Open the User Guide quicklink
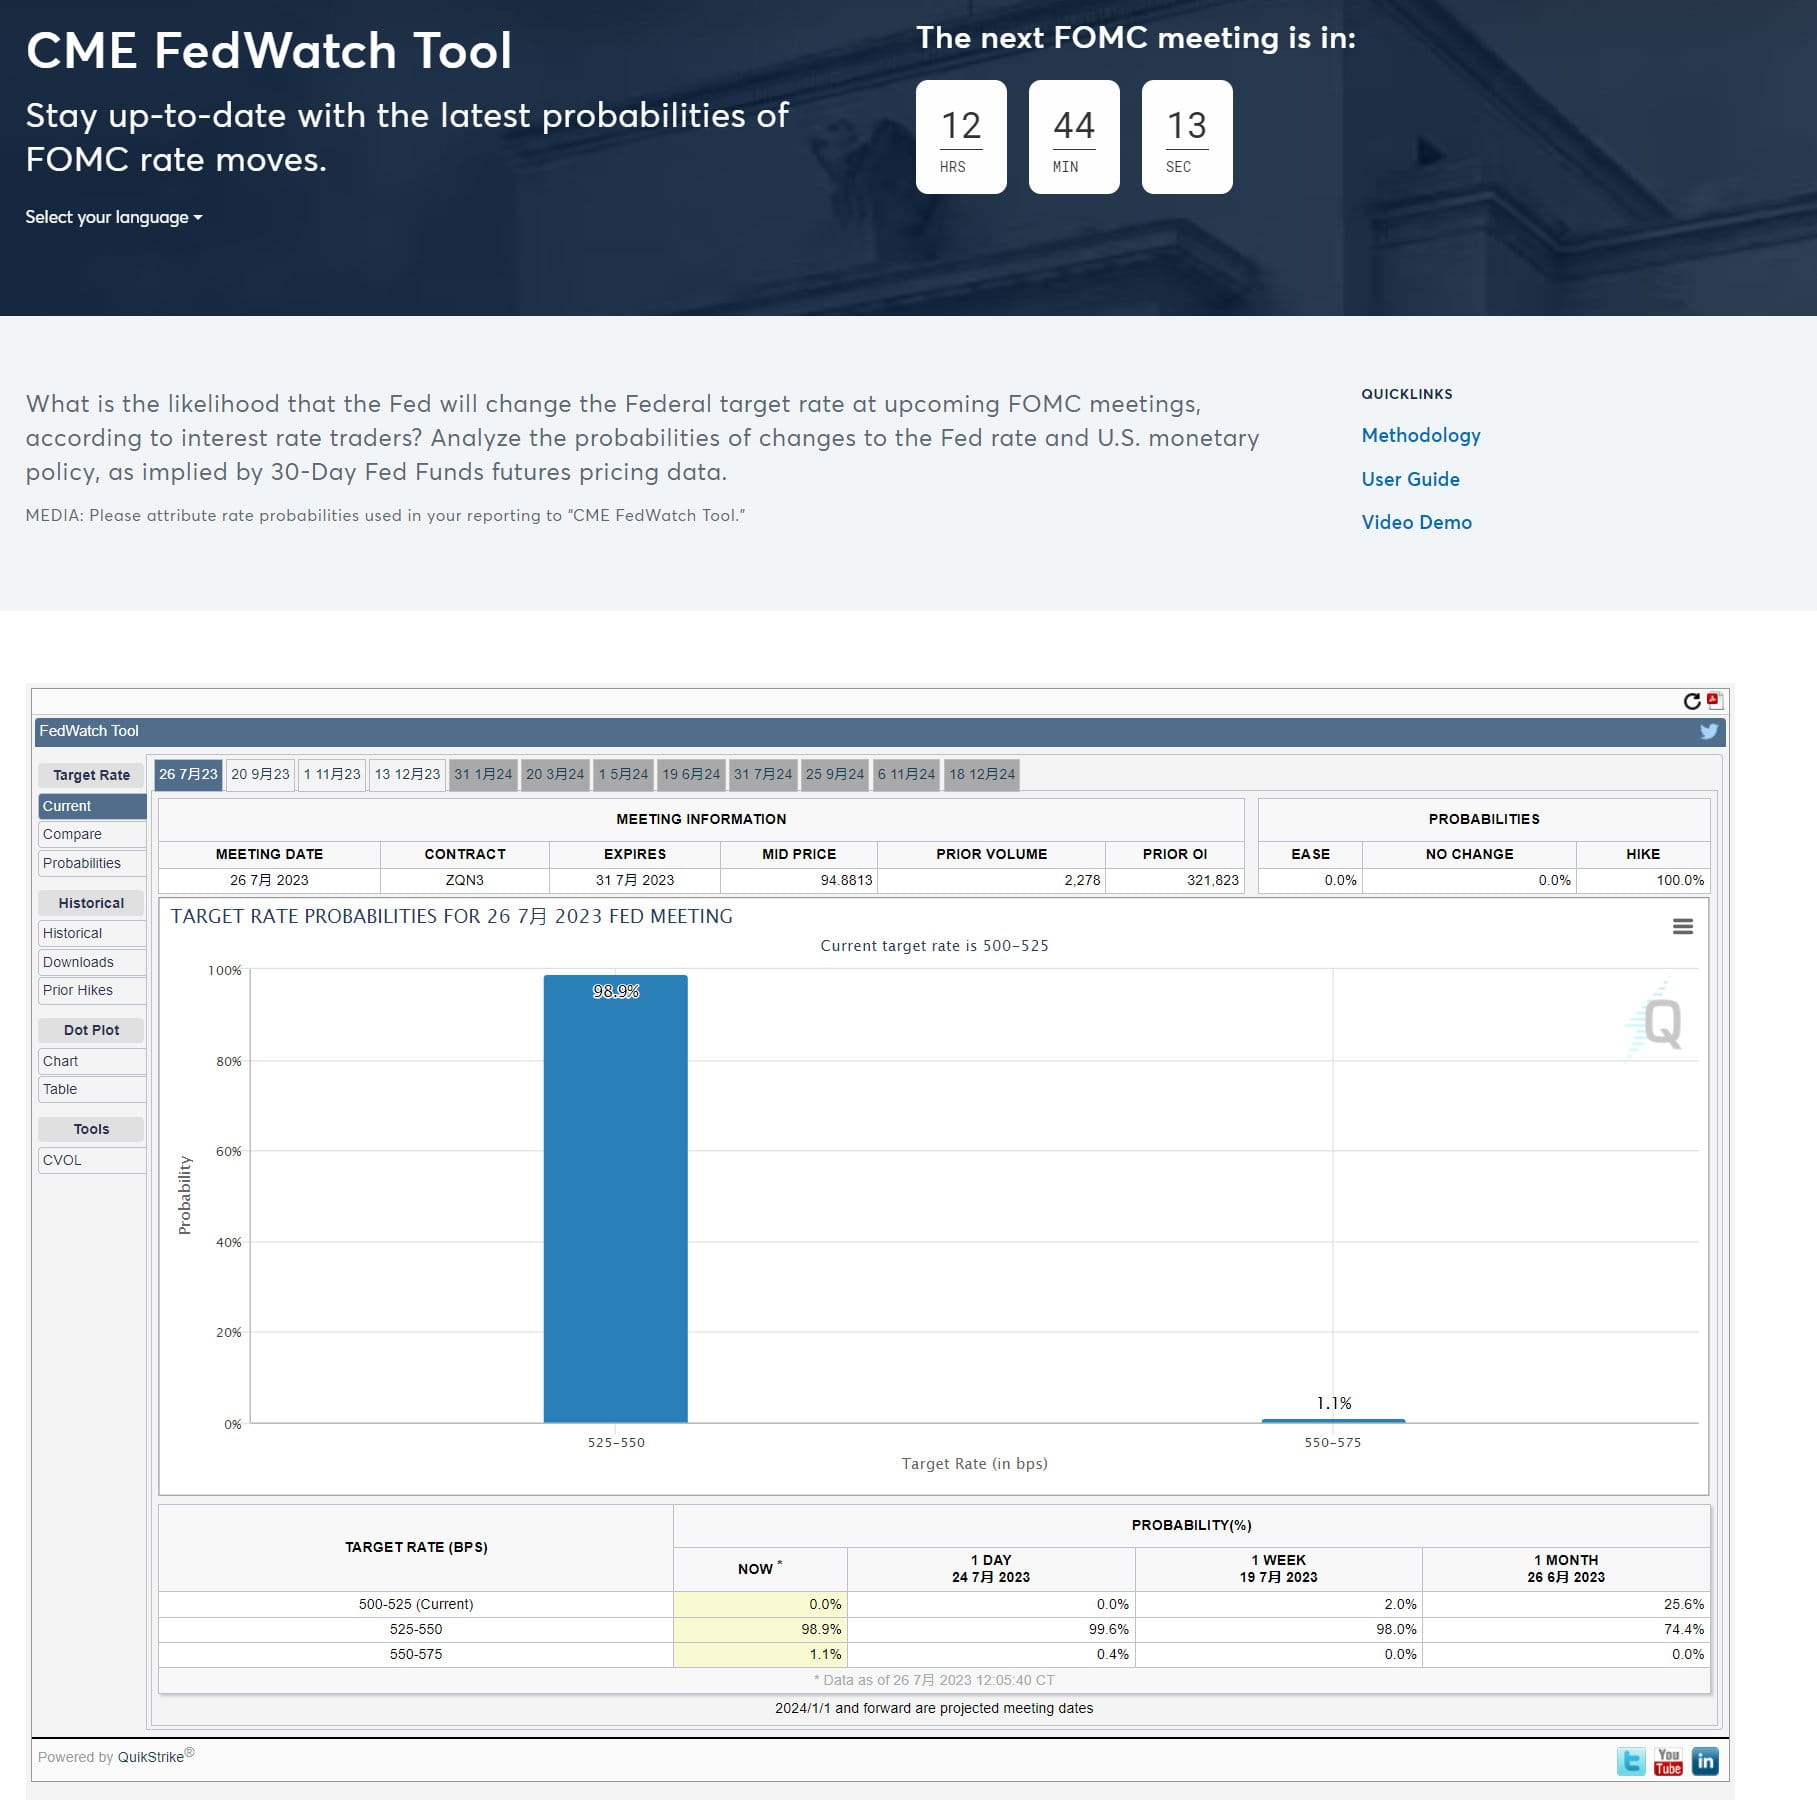Screen dimensions: 1817x1800 tap(1410, 479)
